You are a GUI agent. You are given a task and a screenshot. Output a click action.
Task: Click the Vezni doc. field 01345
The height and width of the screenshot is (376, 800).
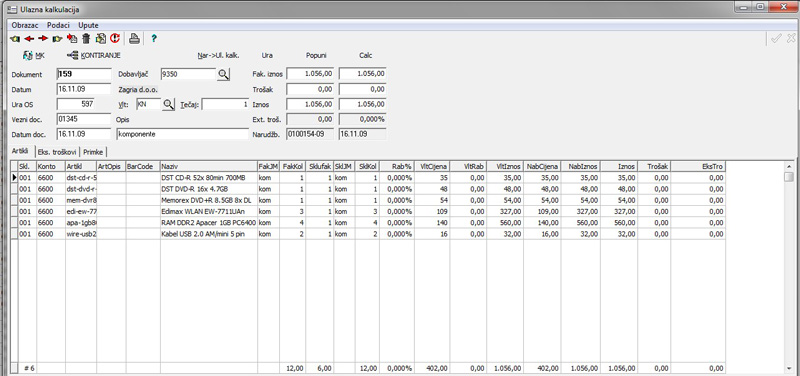point(84,119)
